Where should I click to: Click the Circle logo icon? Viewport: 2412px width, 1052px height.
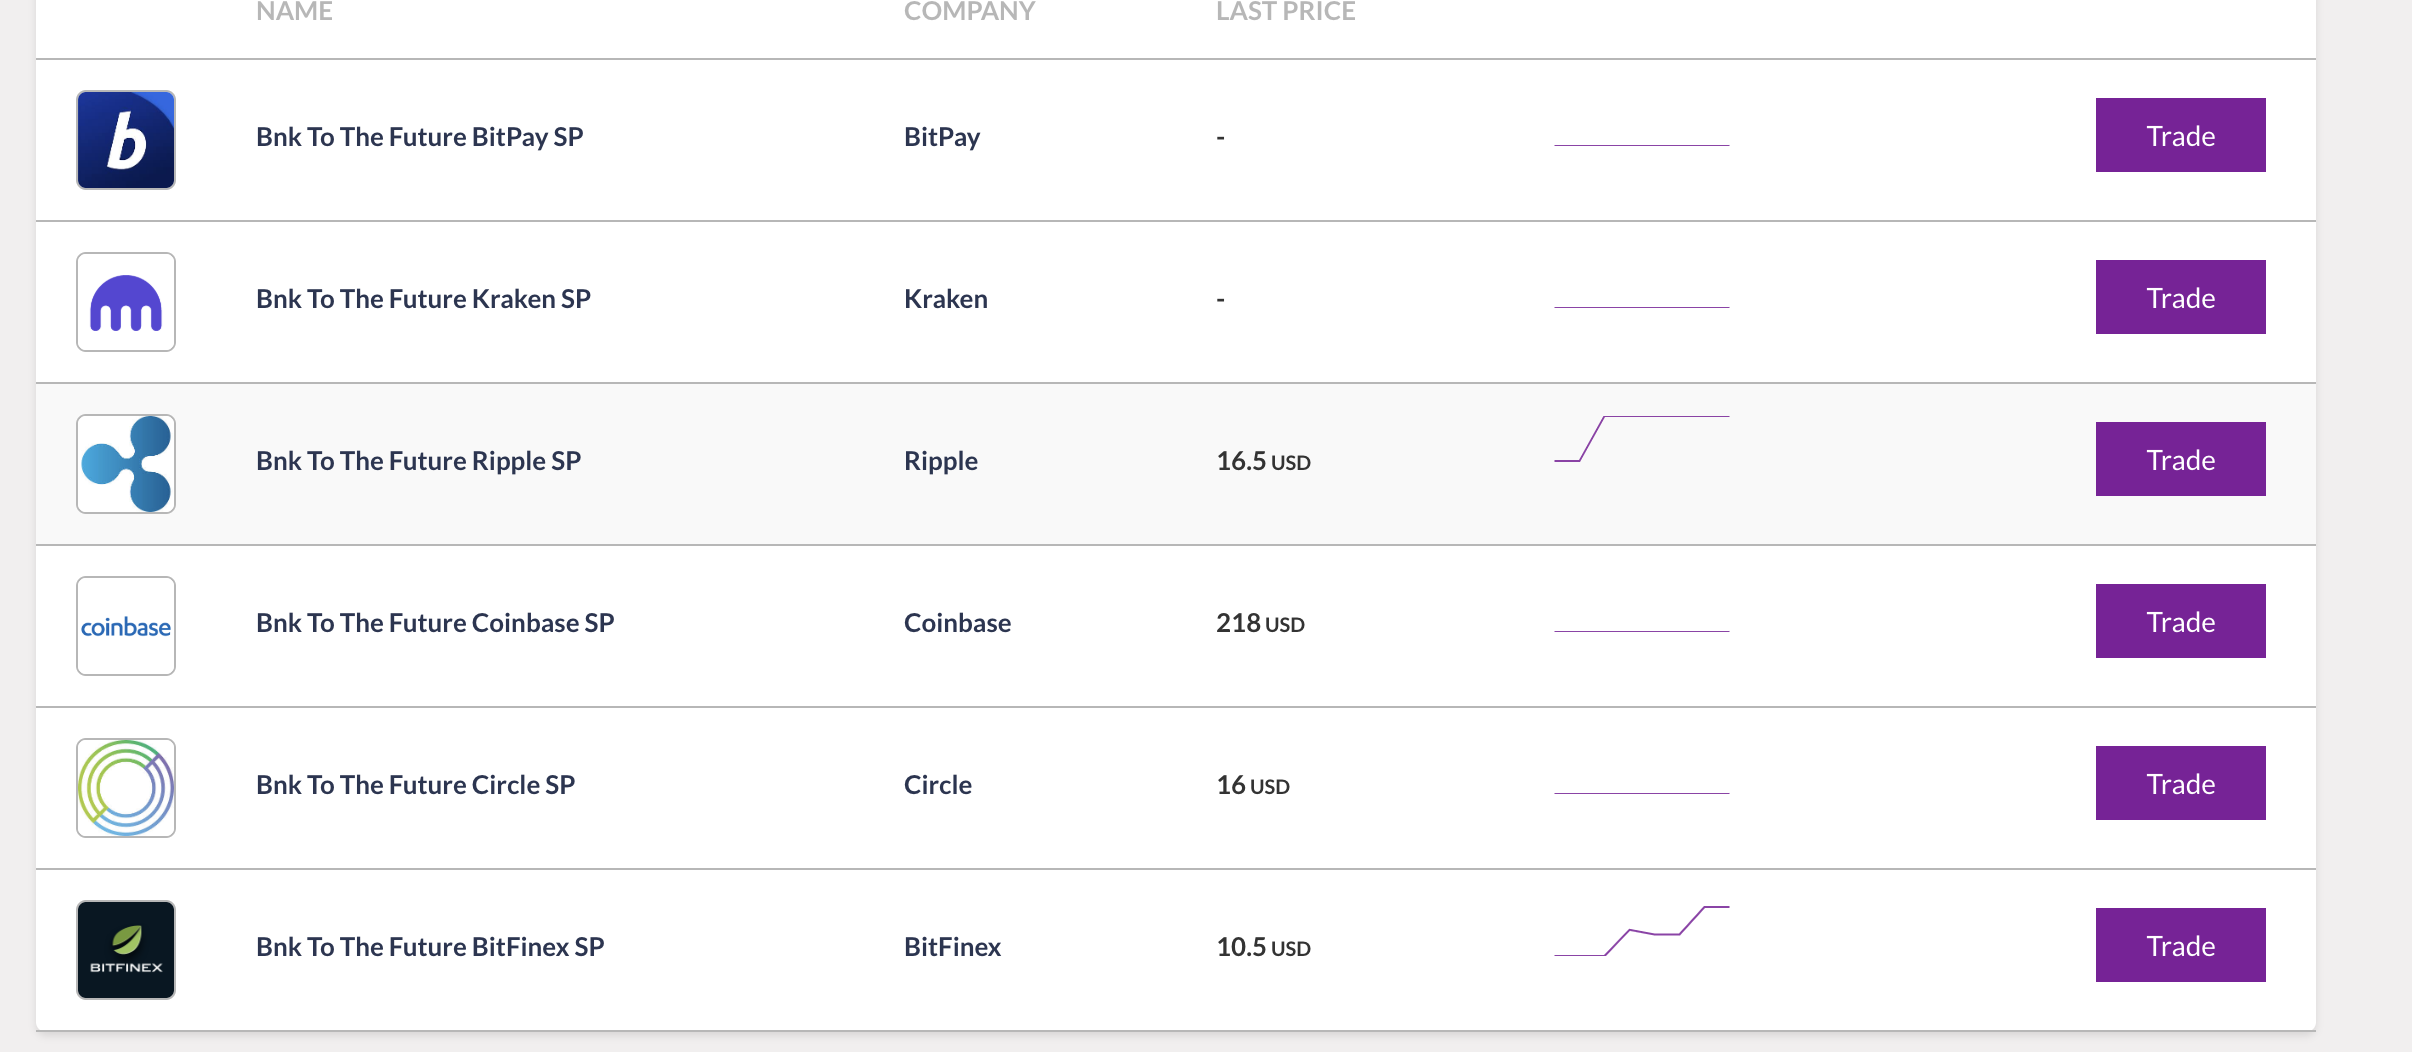coord(126,788)
